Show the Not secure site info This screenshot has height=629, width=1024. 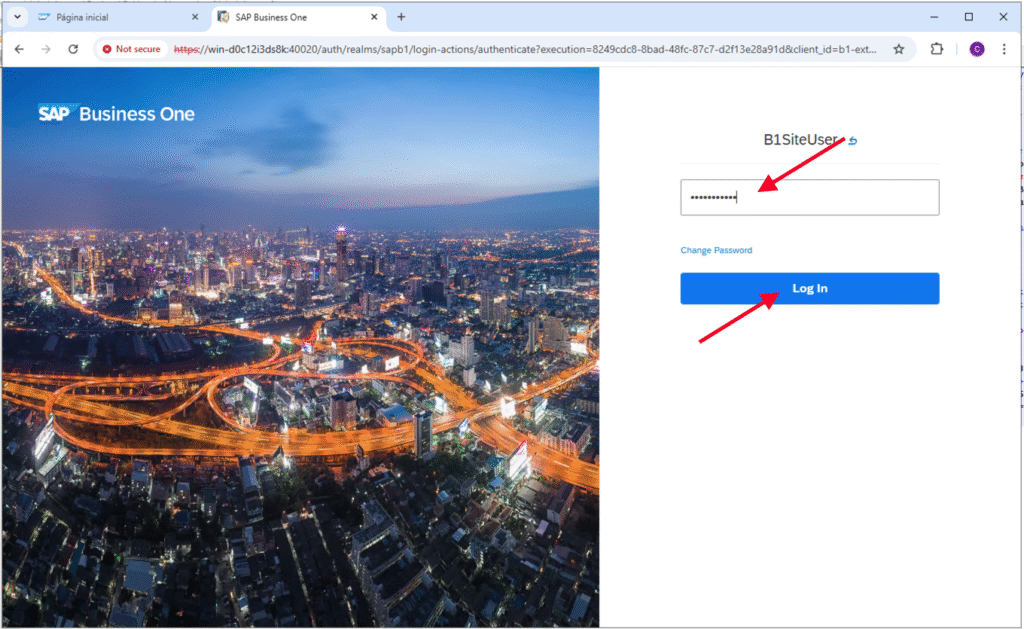pyautogui.click(x=131, y=49)
